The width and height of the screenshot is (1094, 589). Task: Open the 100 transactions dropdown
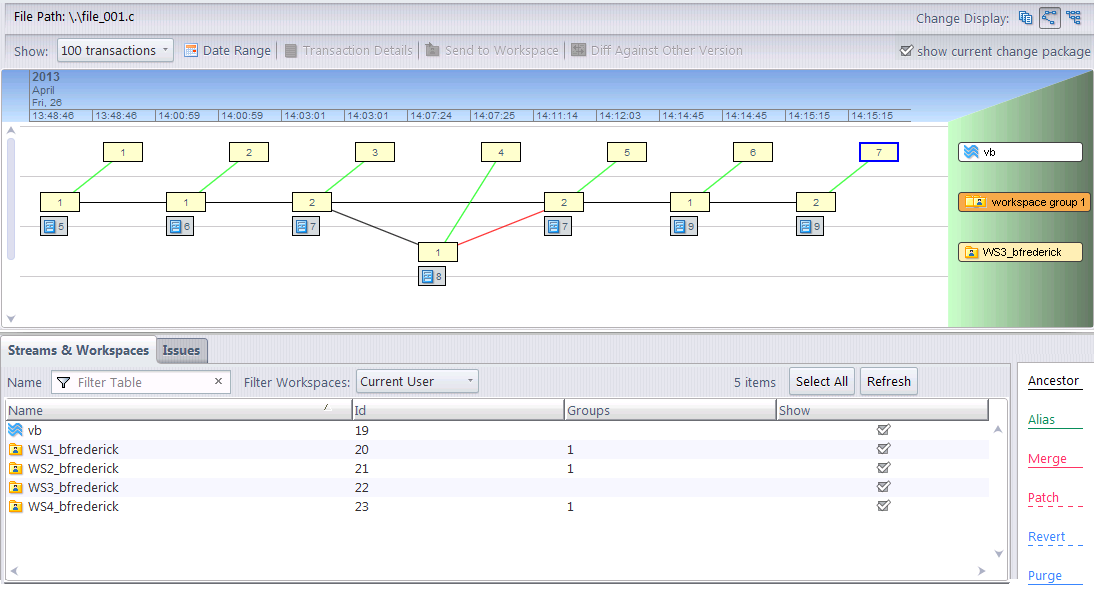(x=115, y=50)
